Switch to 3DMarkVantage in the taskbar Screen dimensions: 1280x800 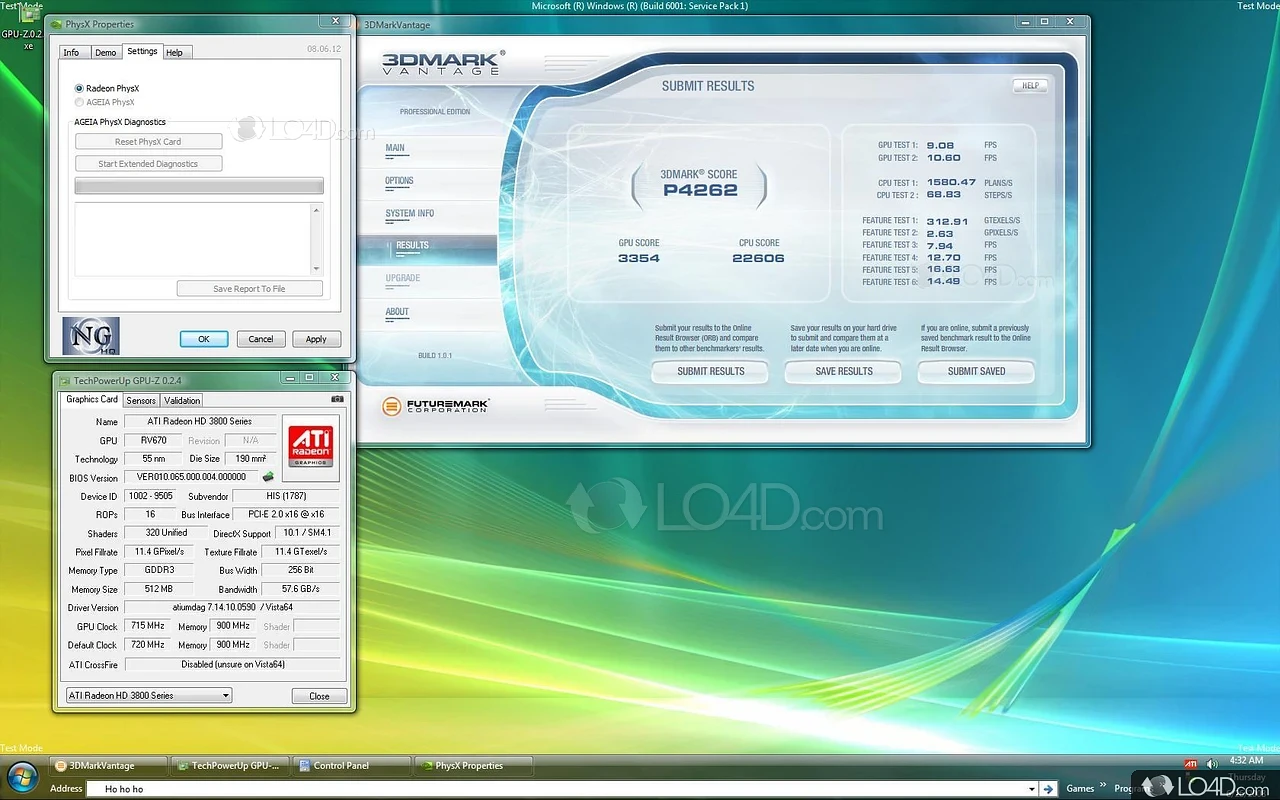pyautogui.click(x=108, y=766)
